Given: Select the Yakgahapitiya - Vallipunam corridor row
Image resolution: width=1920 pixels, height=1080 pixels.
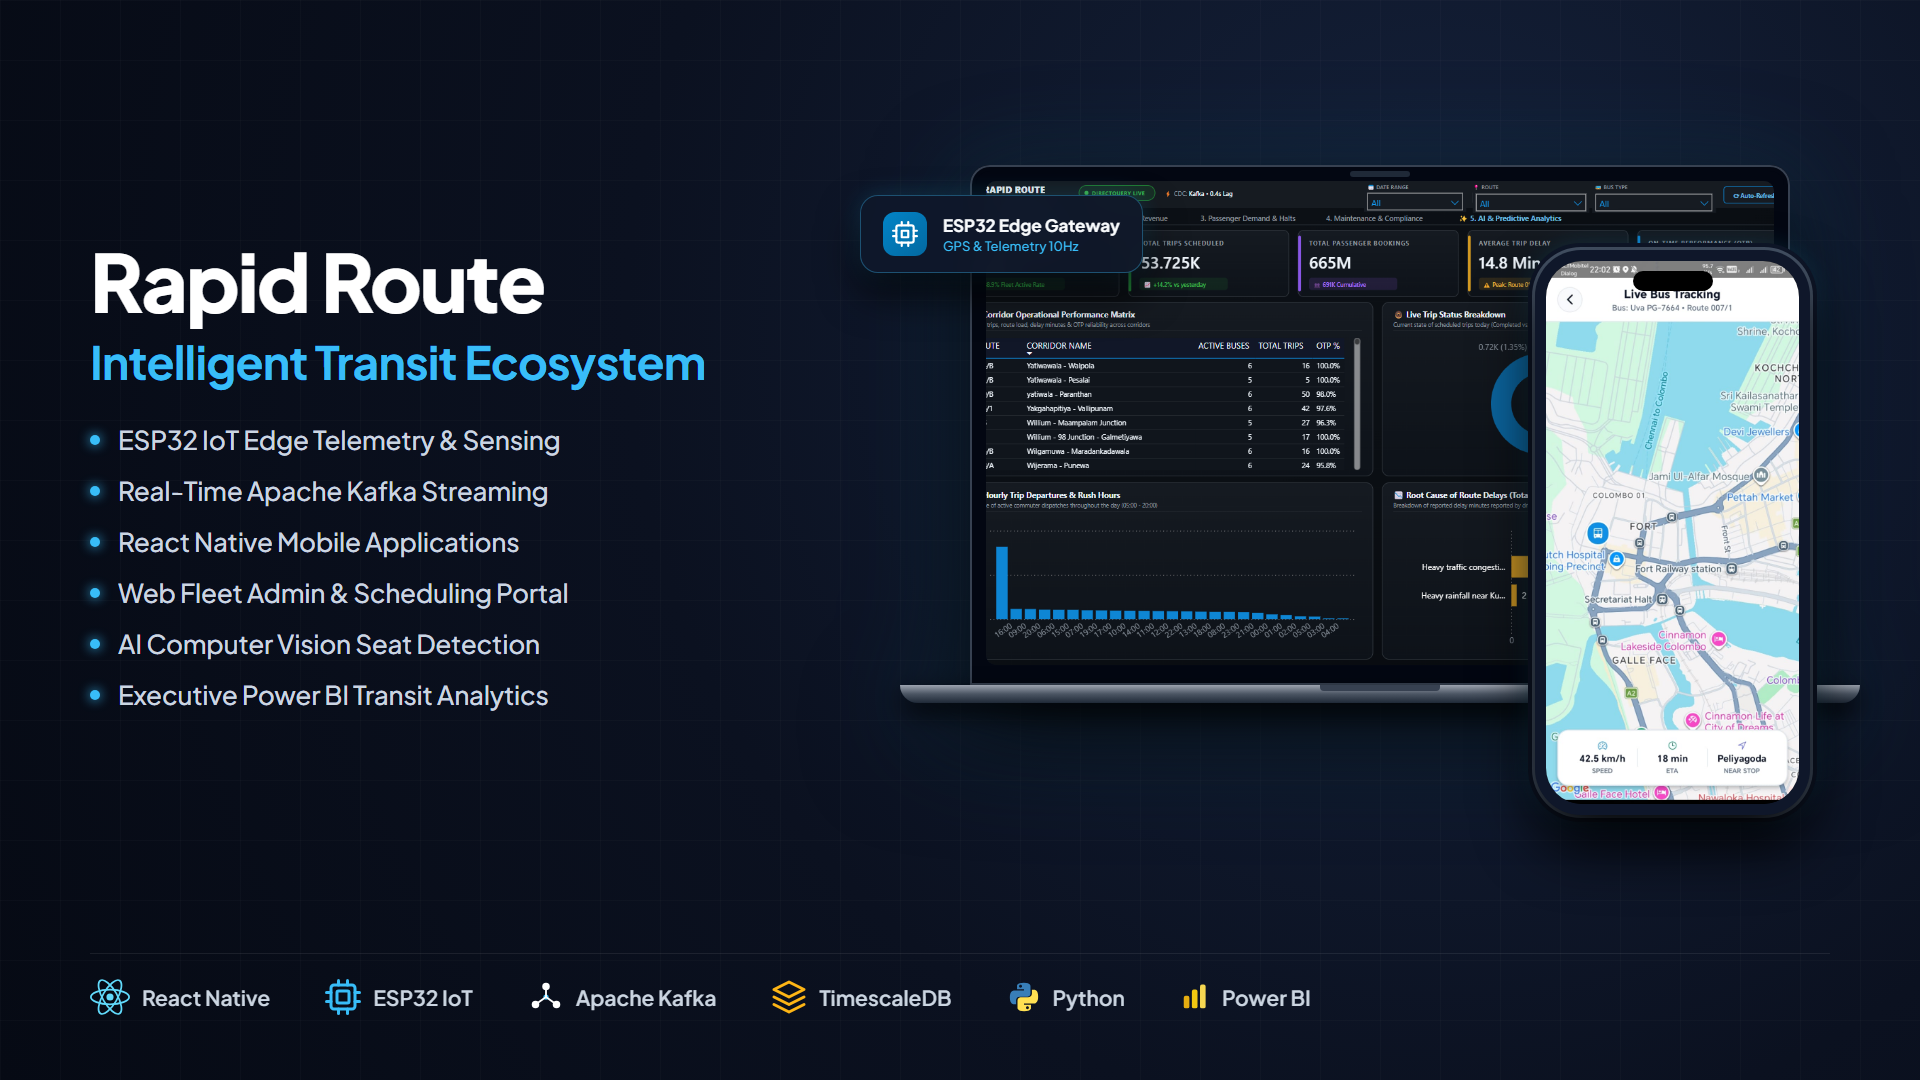Looking at the screenshot, I should (1164, 408).
